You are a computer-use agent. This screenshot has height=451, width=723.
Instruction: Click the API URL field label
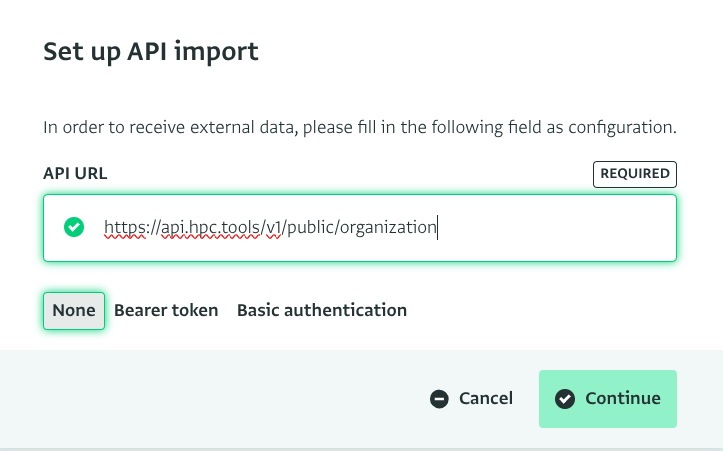pos(75,174)
